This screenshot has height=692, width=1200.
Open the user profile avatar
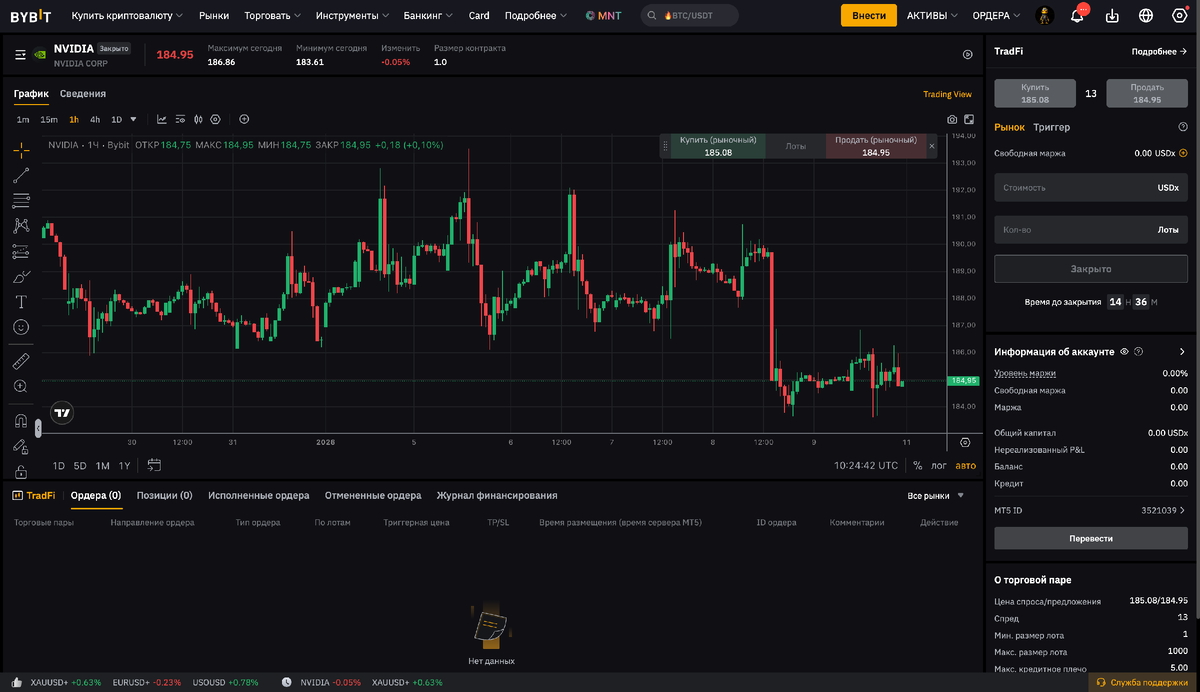coord(1043,16)
